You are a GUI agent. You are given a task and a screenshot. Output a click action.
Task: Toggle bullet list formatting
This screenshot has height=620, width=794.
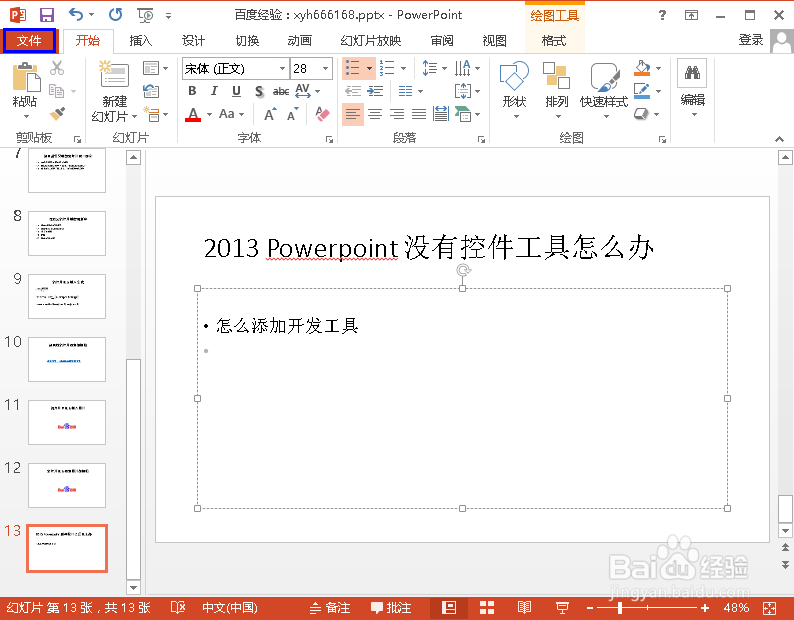(x=352, y=68)
